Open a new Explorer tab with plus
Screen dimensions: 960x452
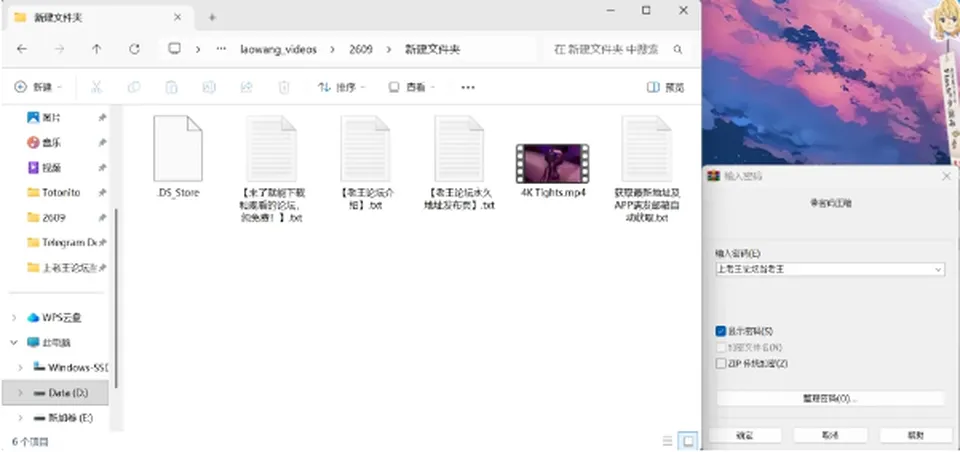click(212, 17)
